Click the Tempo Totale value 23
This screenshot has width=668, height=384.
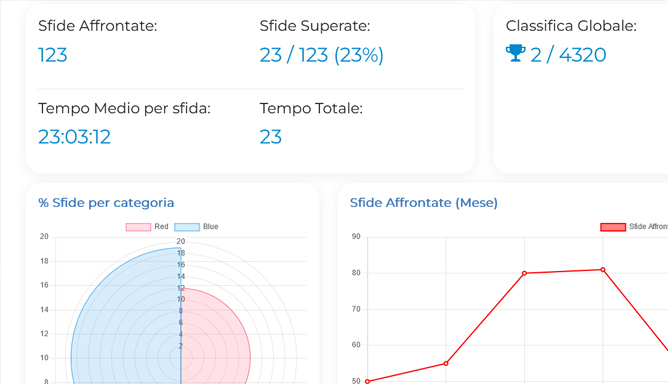coord(271,137)
